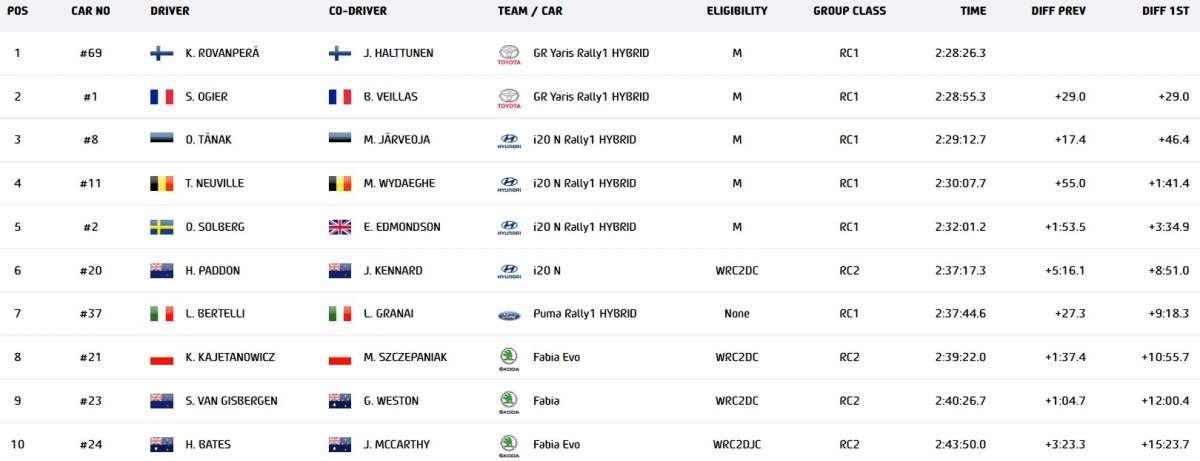Click the Finnish flag beside K. Rovanperä

pos(161,53)
